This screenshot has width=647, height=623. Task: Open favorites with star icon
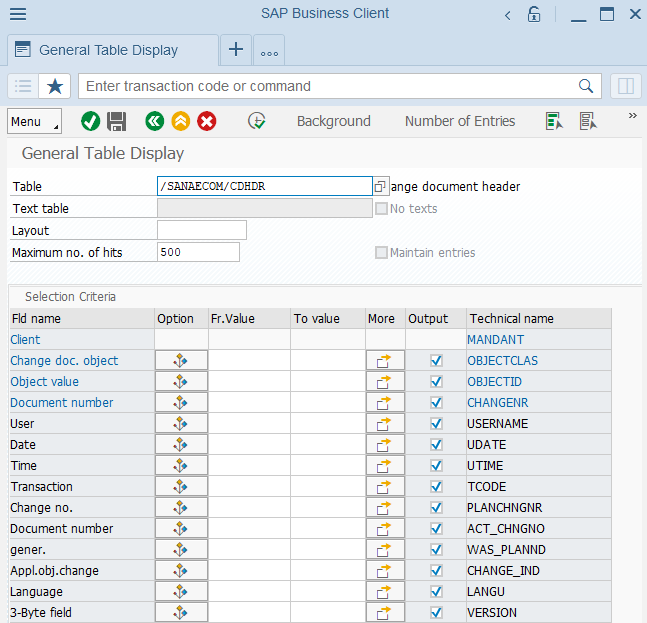click(x=54, y=86)
